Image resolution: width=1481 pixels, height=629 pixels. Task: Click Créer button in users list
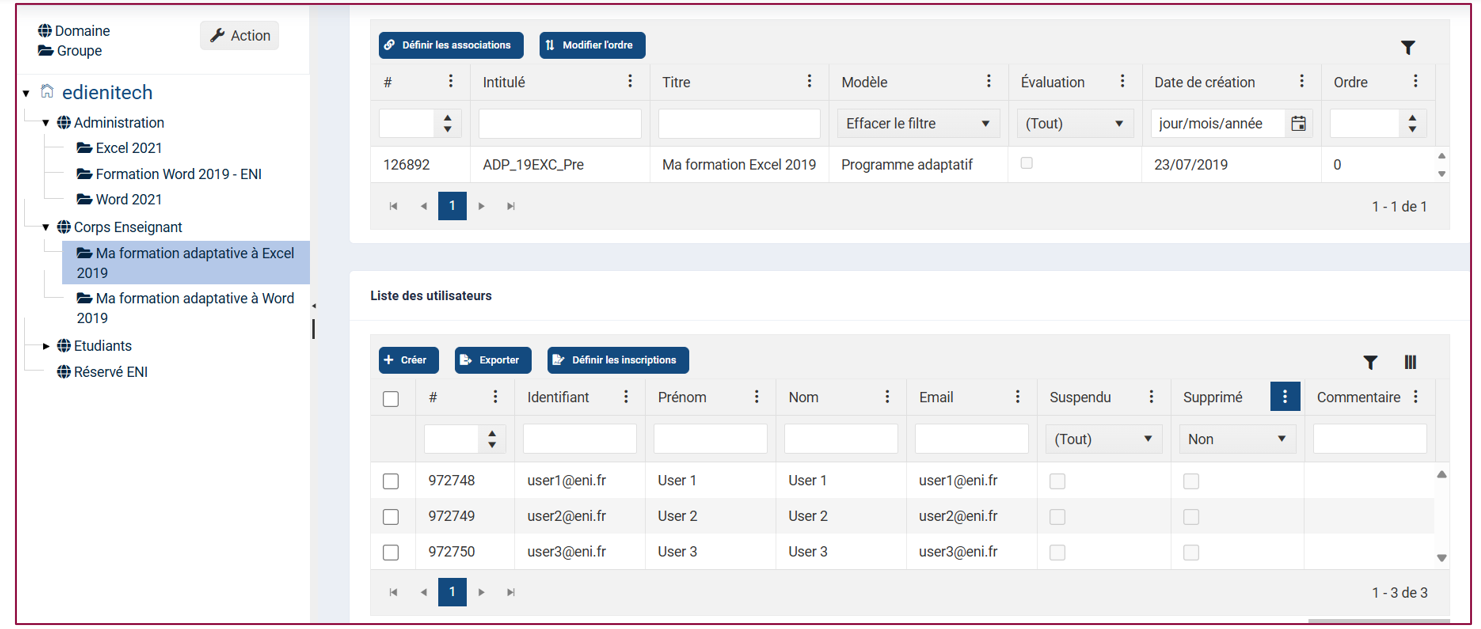point(409,360)
